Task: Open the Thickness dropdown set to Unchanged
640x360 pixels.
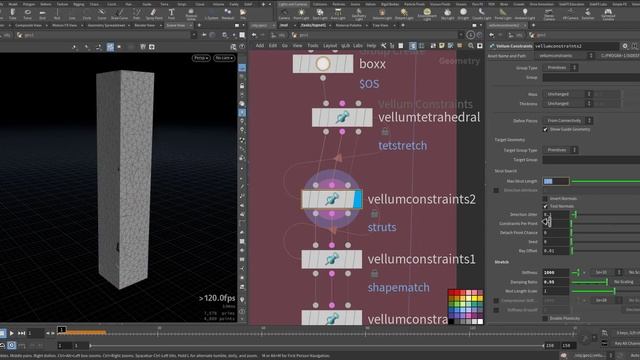Action: [x=567, y=104]
